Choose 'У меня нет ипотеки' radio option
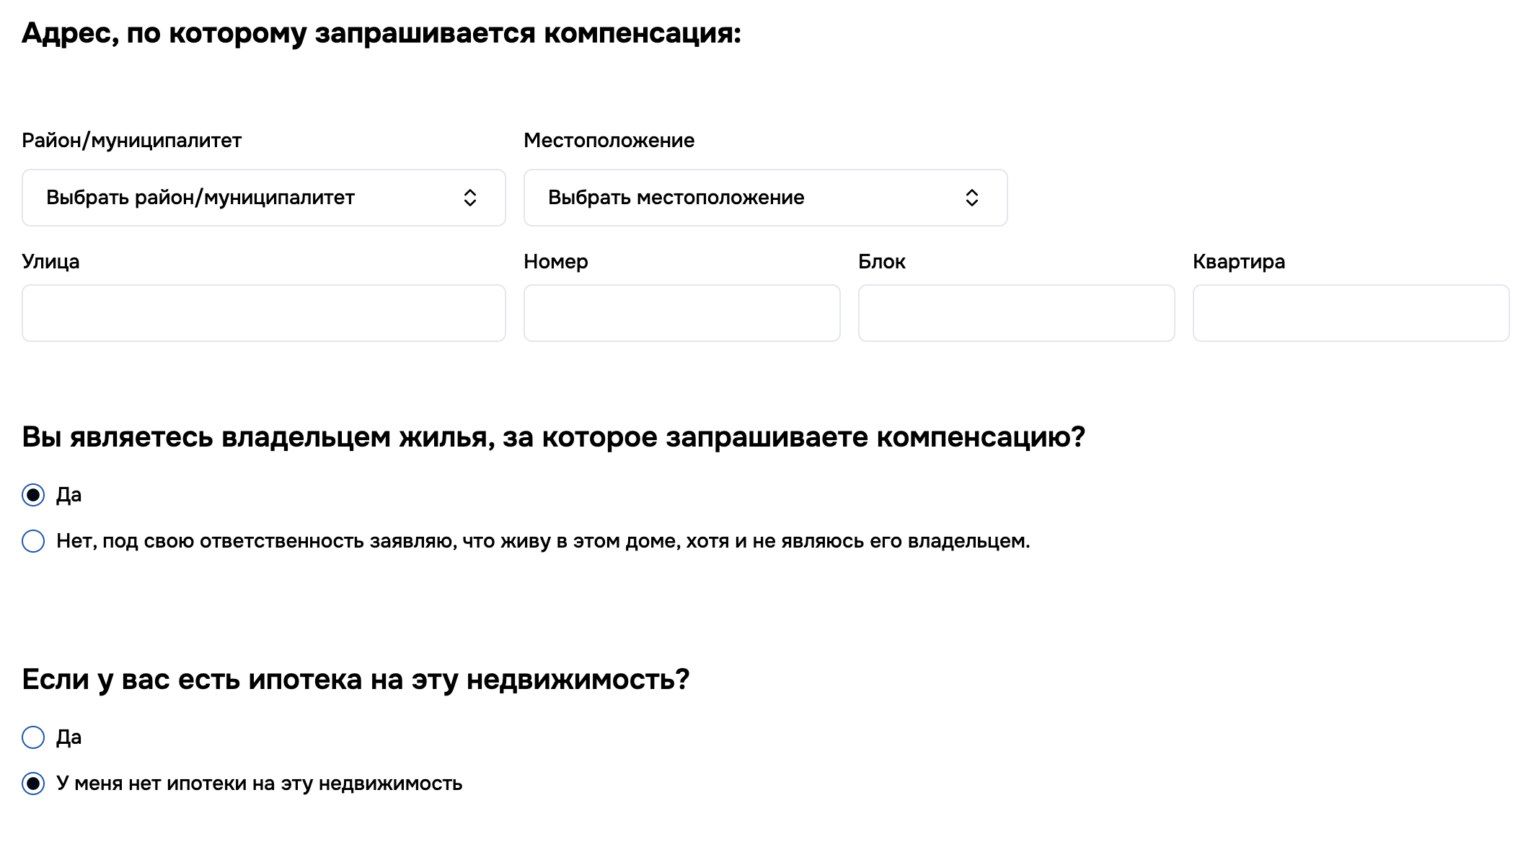 [x=33, y=783]
